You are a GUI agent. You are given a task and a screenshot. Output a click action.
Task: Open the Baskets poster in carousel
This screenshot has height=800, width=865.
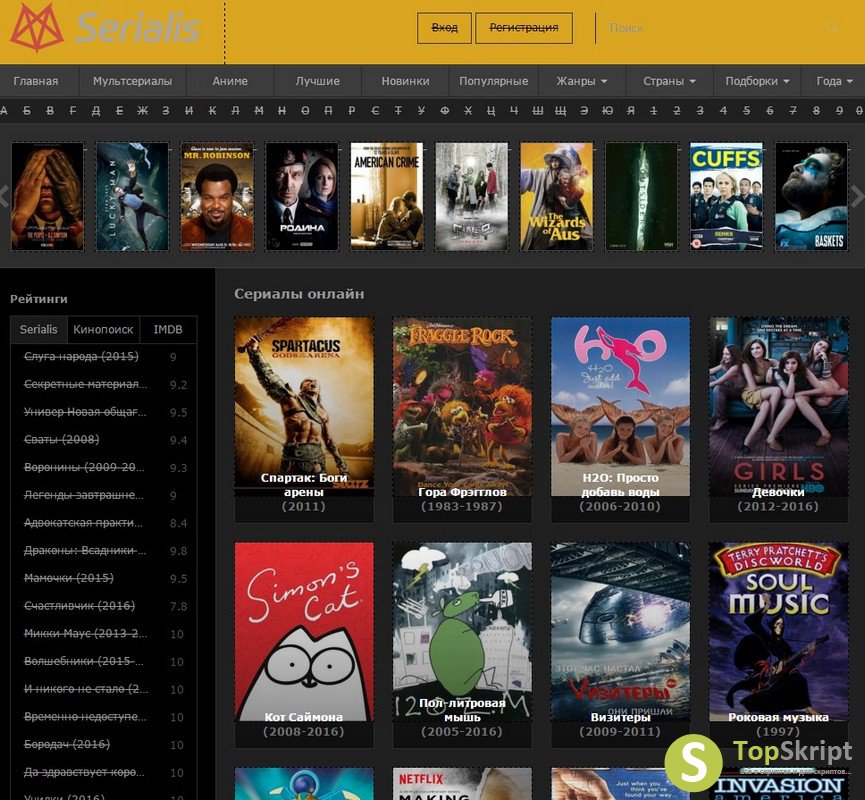coord(811,196)
